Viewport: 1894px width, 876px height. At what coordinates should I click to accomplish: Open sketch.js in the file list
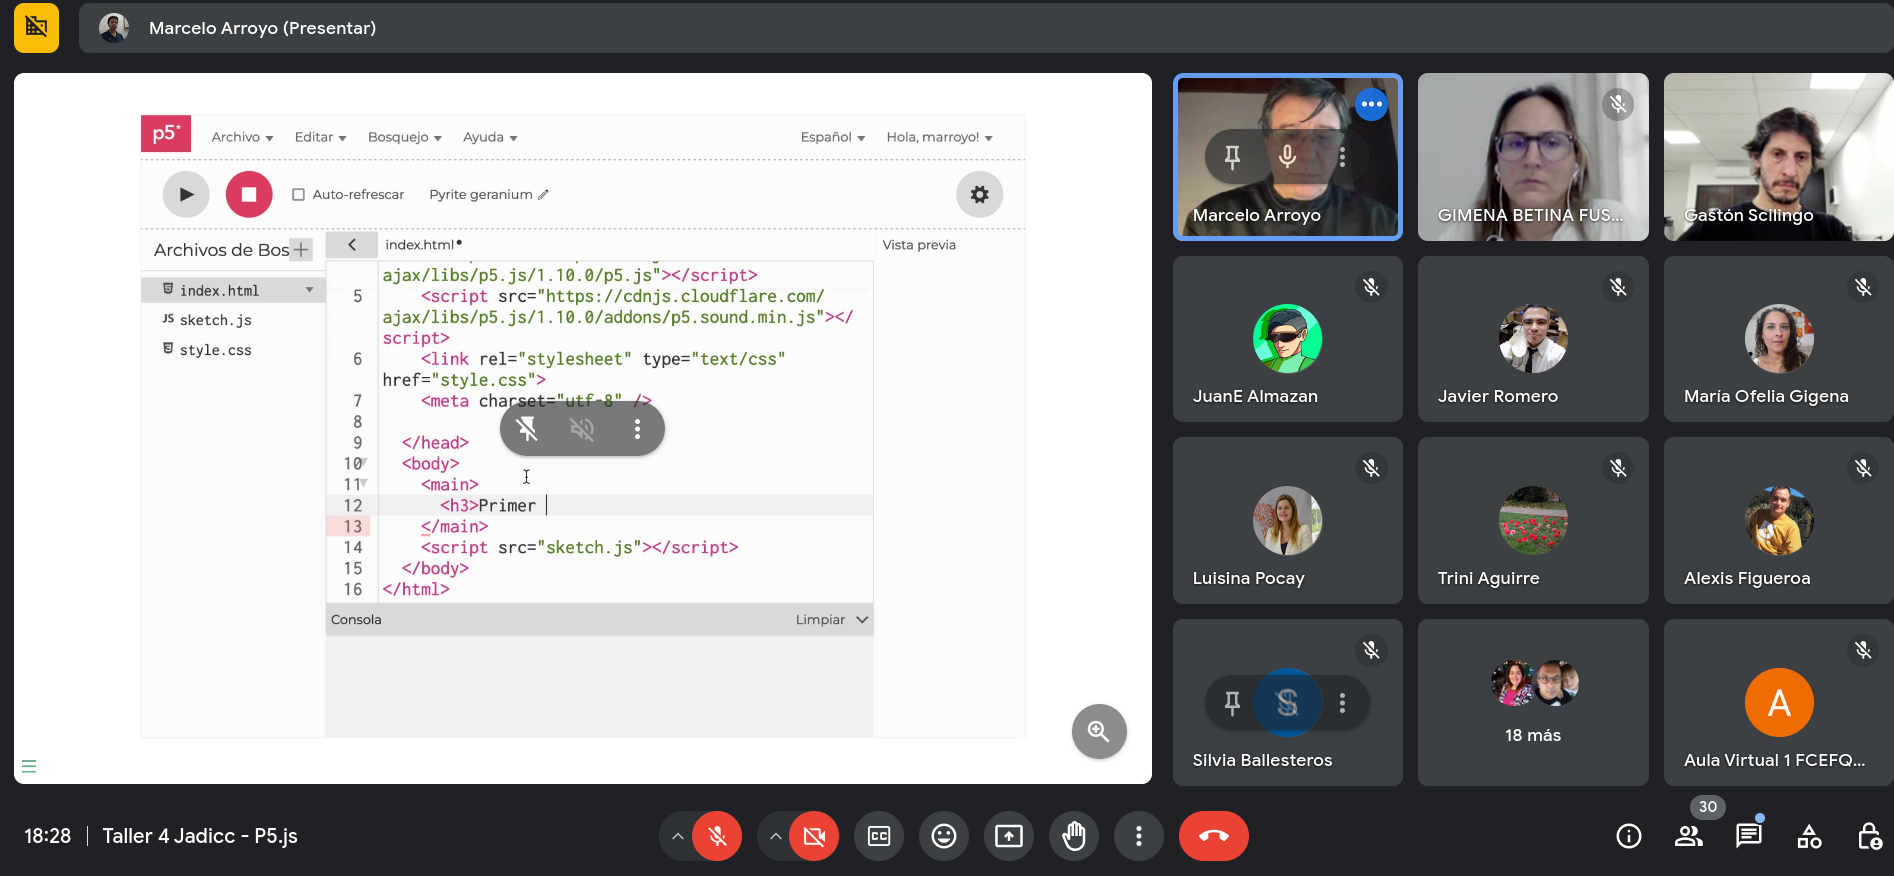(215, 320)
